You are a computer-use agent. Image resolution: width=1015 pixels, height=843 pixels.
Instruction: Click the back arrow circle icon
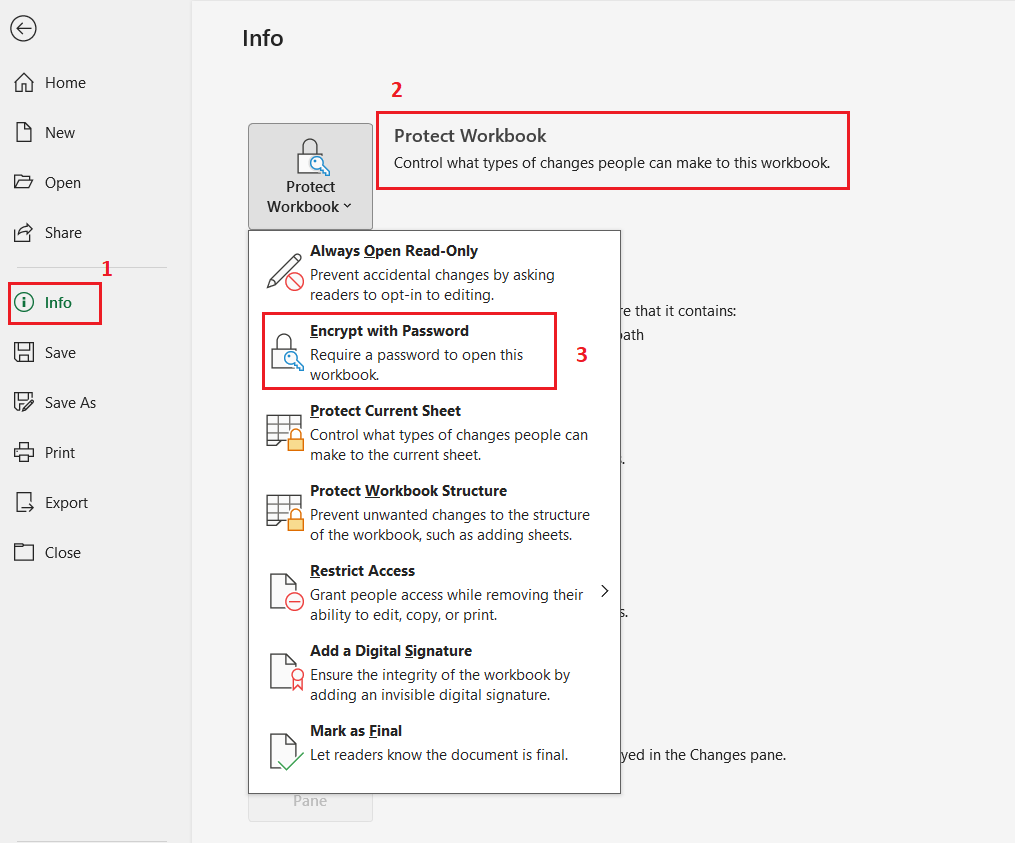[23, 29]
